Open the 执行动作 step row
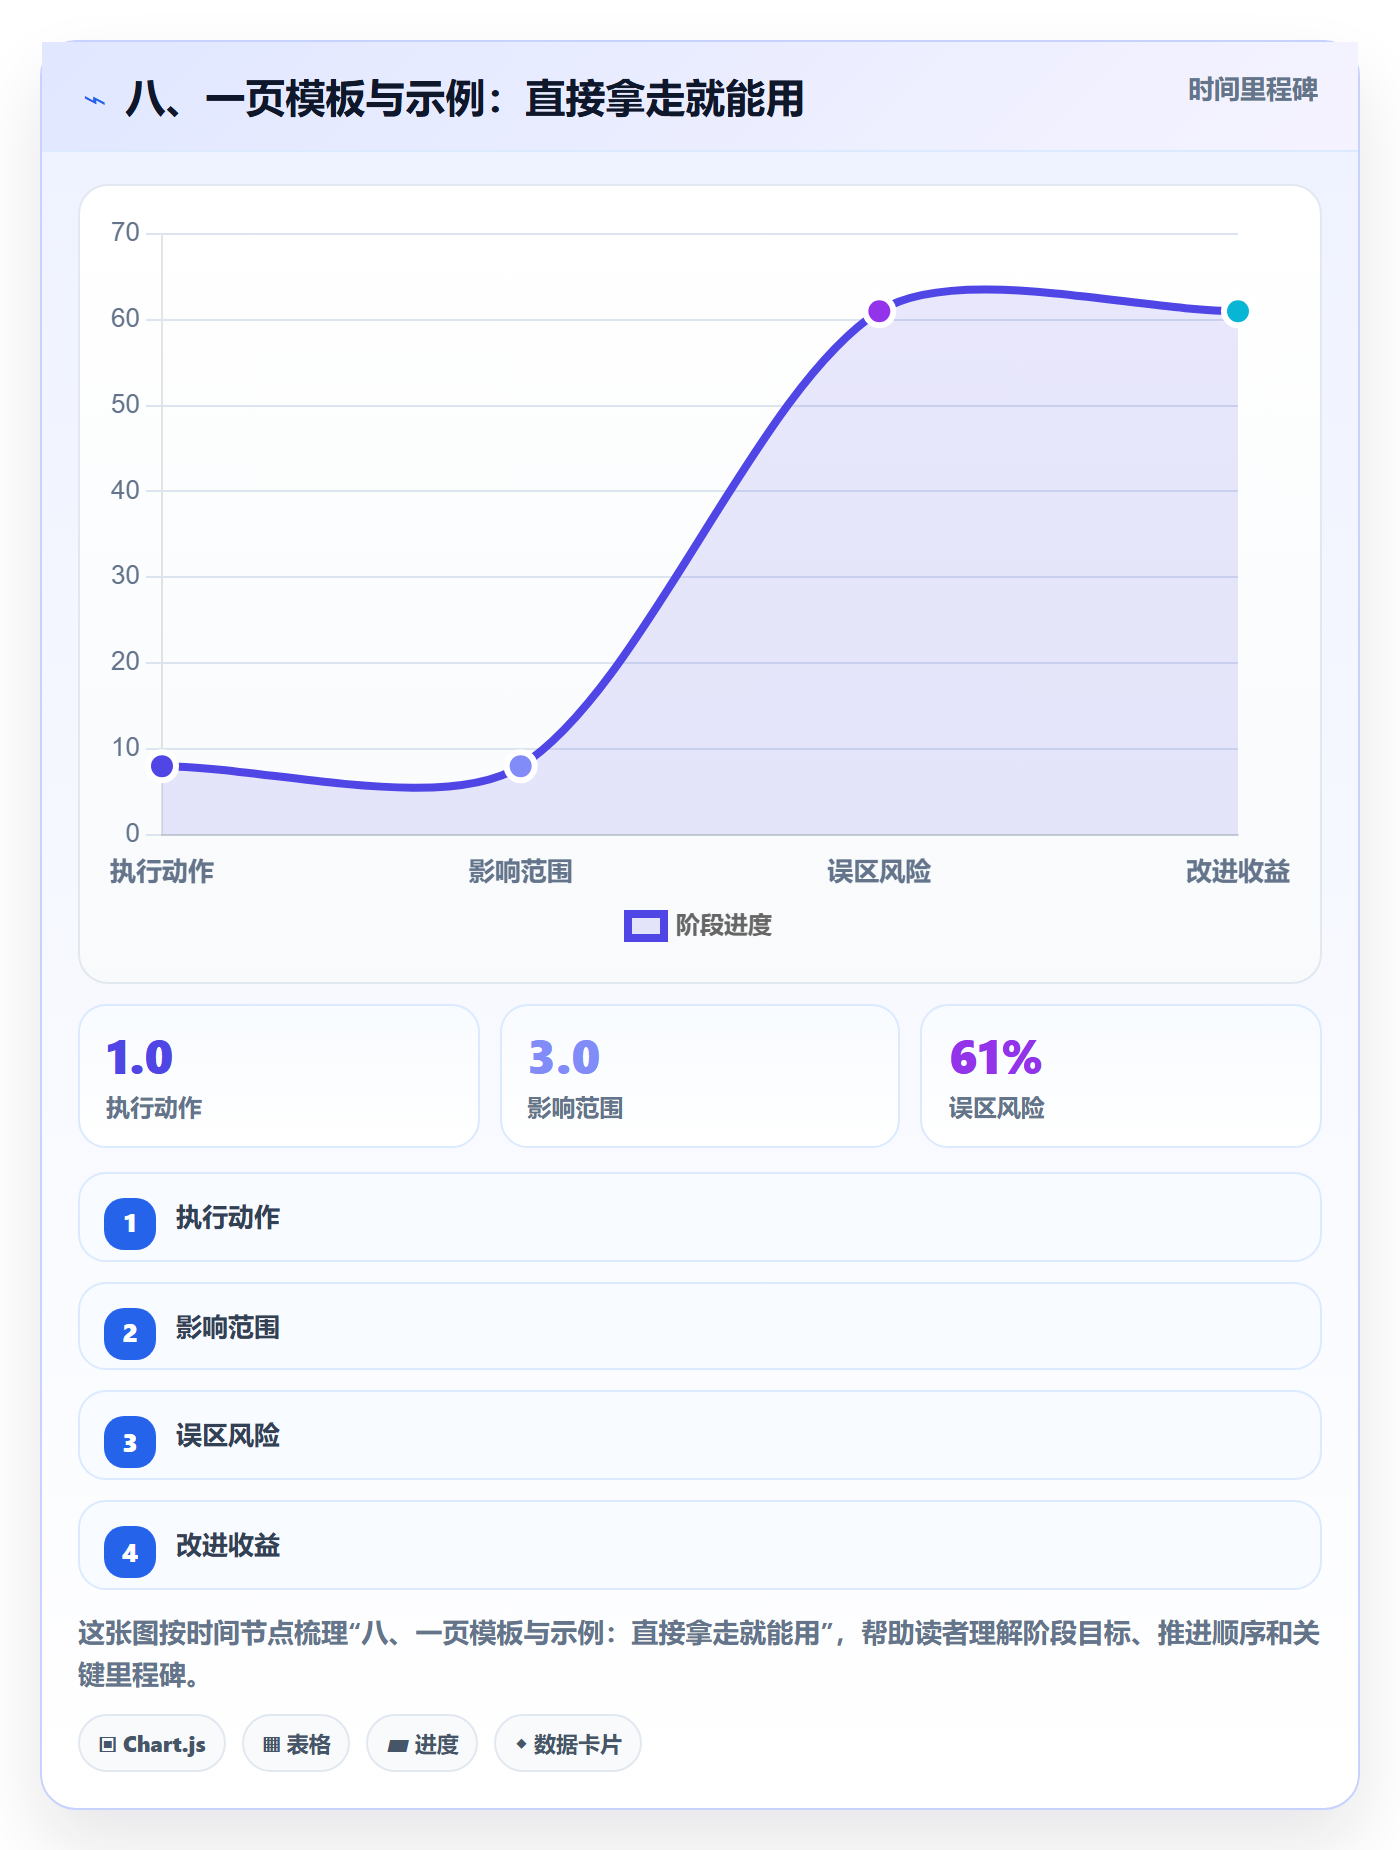1400x1850 pixels. coord(700,1217)
